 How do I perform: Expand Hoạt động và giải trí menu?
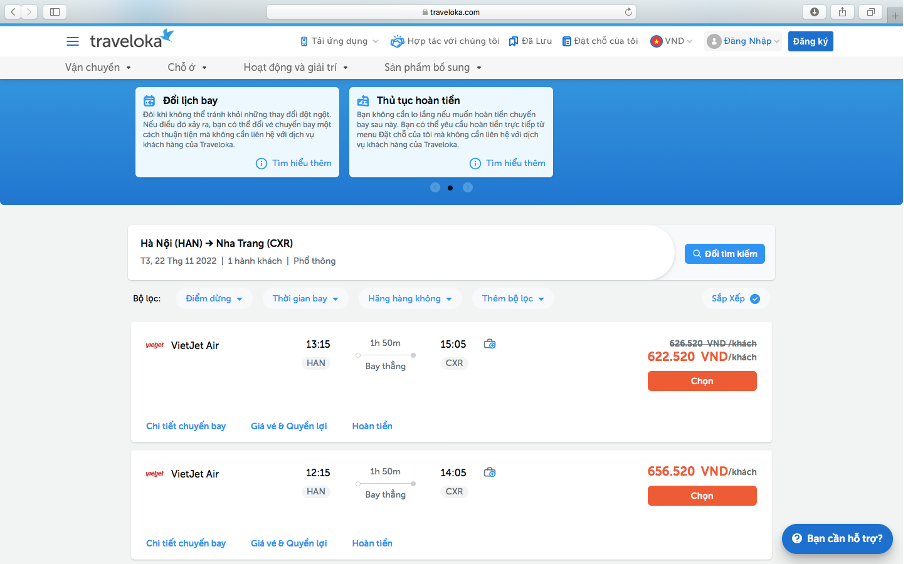coord(296,67)
